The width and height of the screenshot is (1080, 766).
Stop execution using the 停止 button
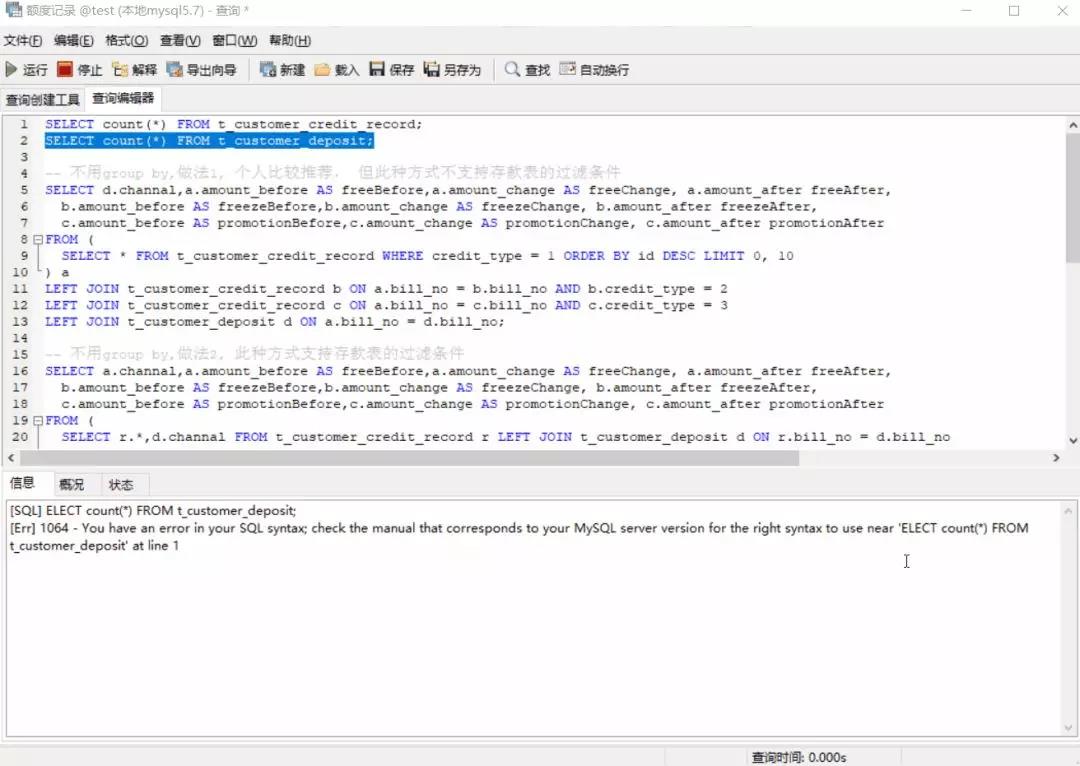[79, 70]
